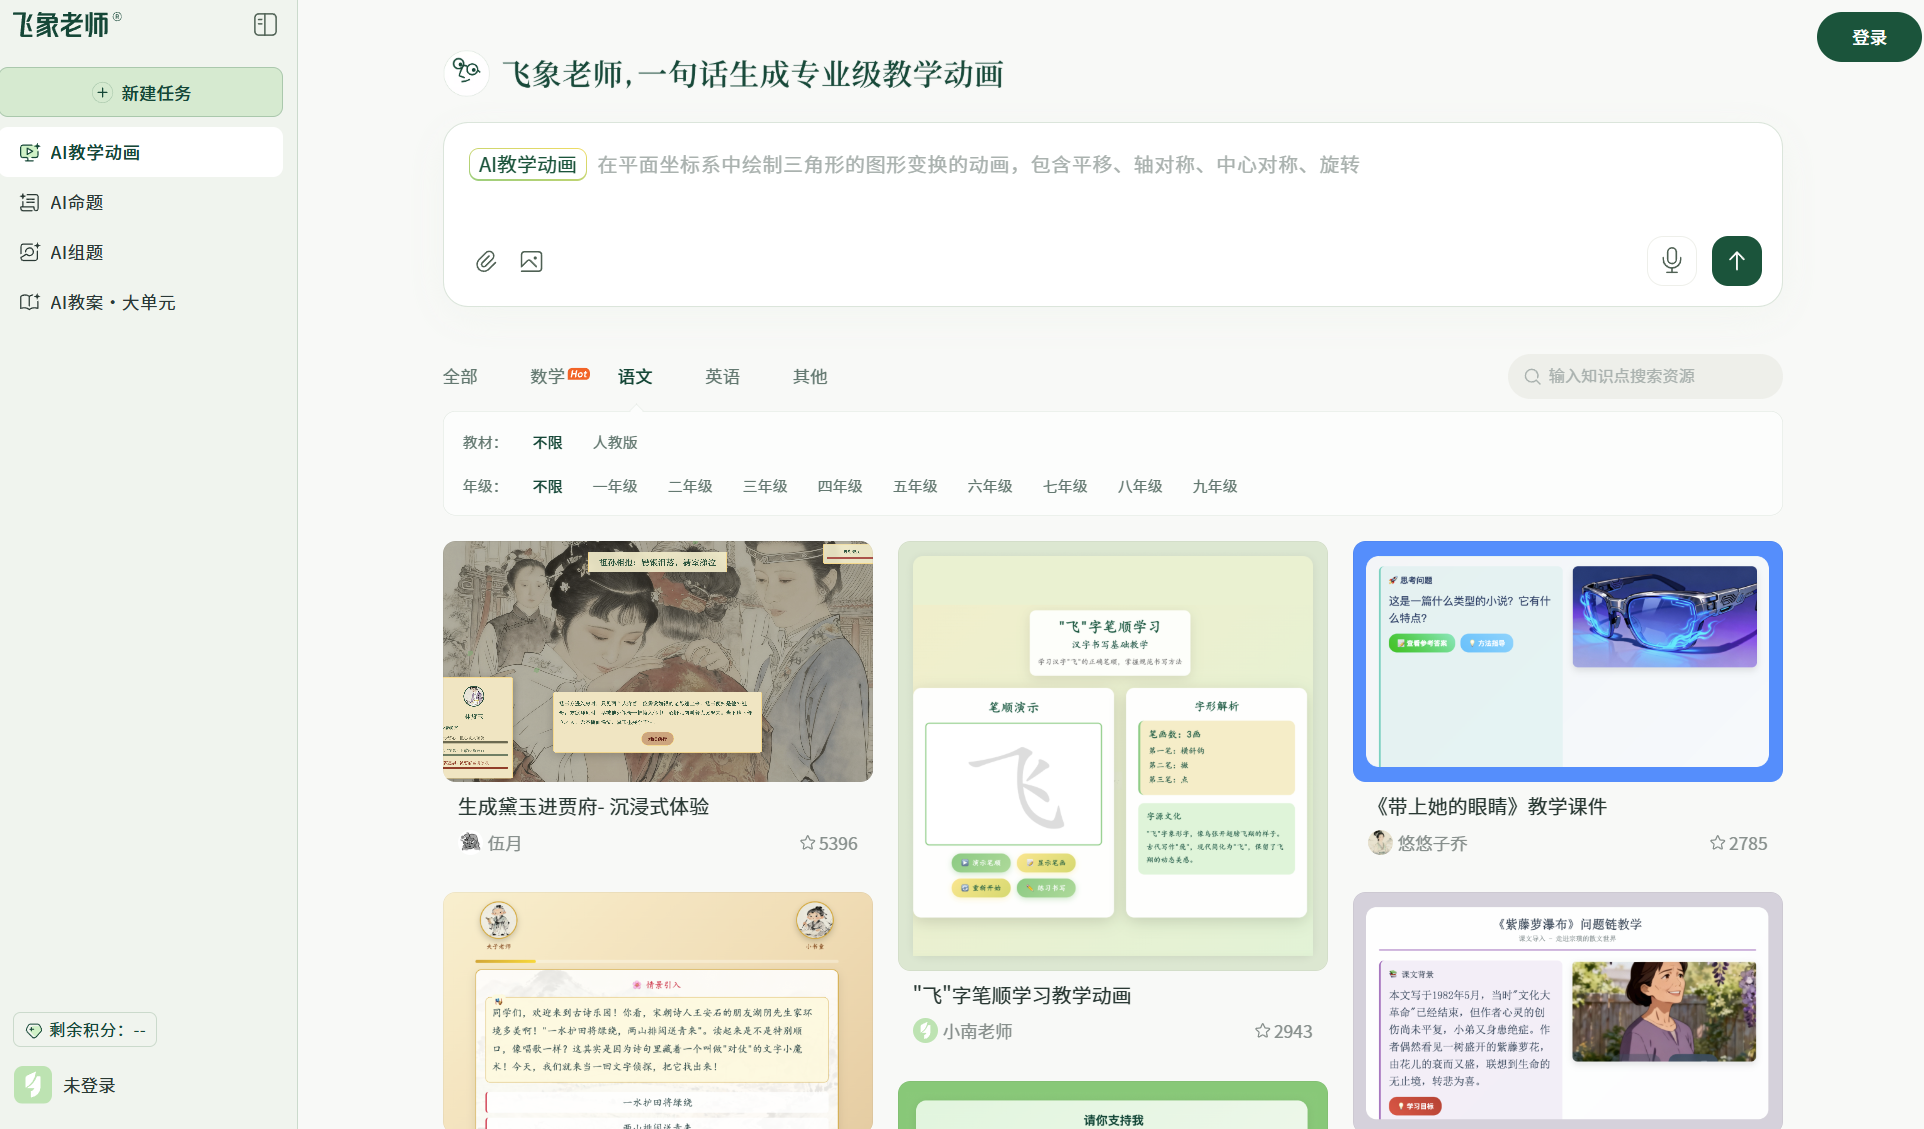The image size is (1924, 1129).
Task: Click the 登录 button
Action: coord(1868,36)
